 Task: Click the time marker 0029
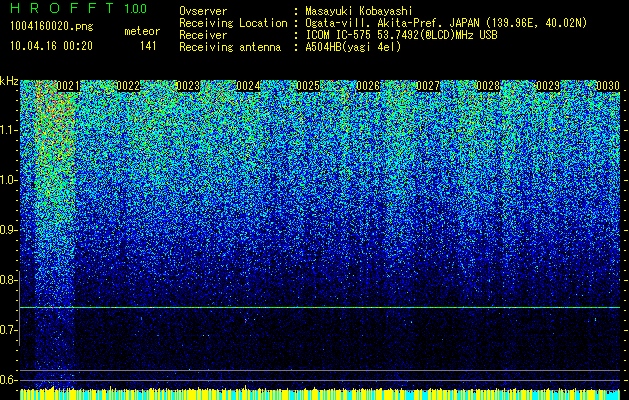548,86
